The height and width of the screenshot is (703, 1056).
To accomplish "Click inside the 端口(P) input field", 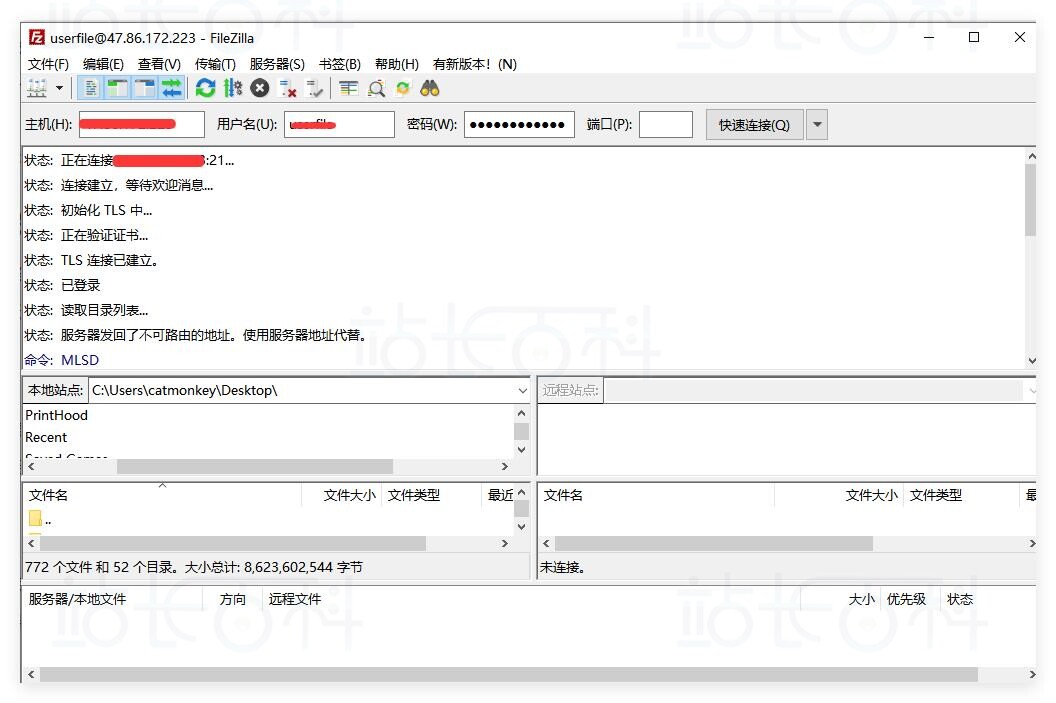I will pos(665,124).
